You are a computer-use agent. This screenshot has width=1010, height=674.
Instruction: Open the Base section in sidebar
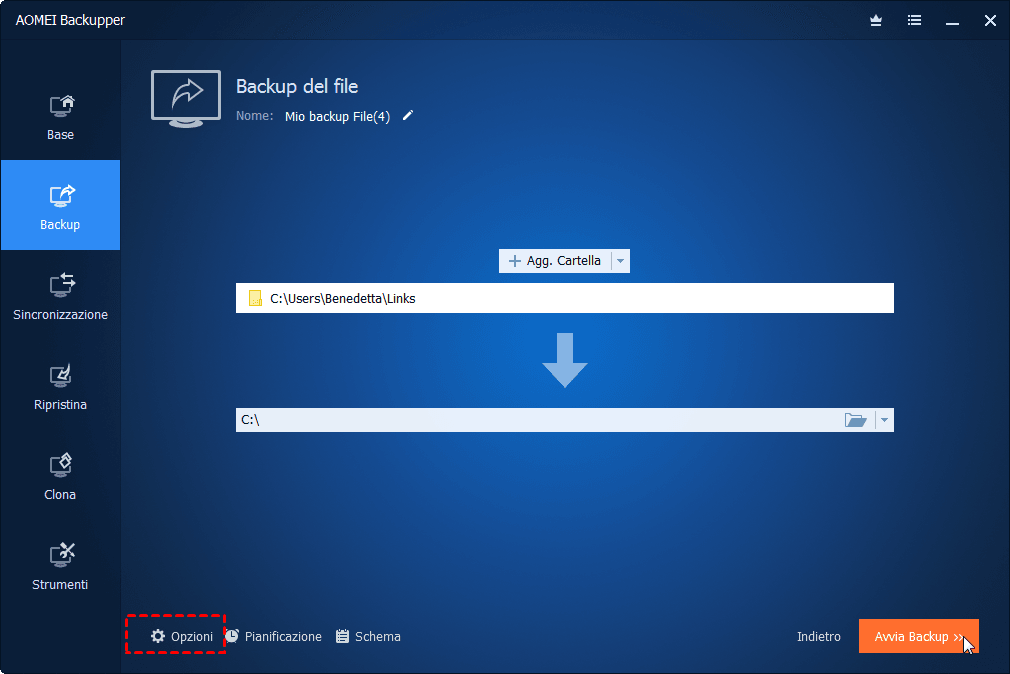point(61,117)
